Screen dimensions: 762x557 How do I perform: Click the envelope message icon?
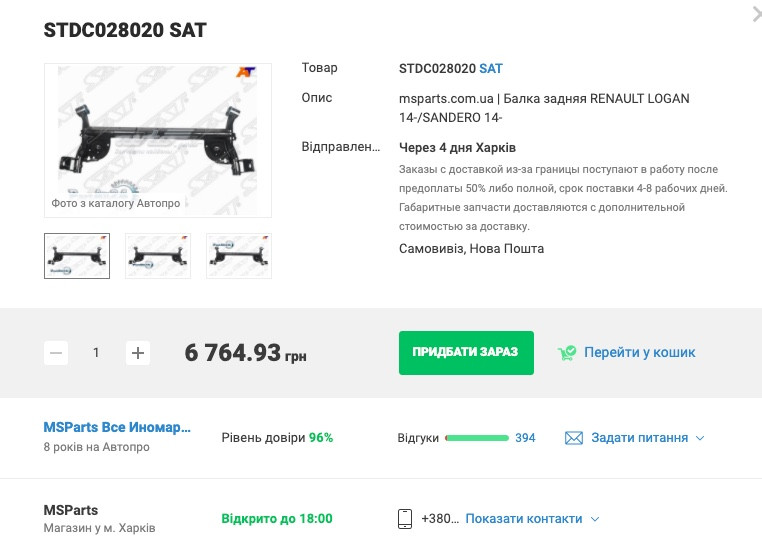click(574, 438)
